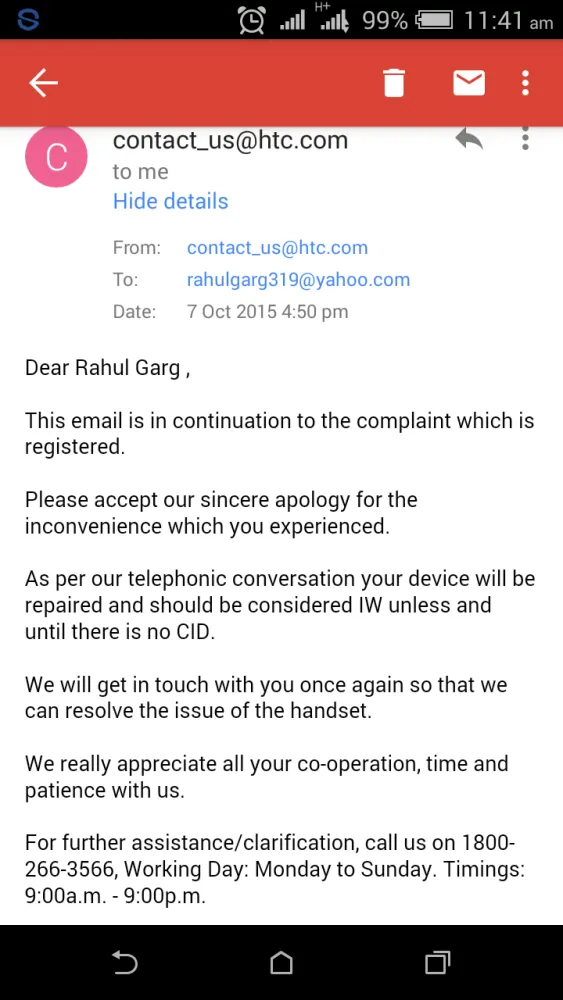Reply using the curved arrow icon
The width and height of the screenshot is (563, 1000).
[x=469, y=138]
